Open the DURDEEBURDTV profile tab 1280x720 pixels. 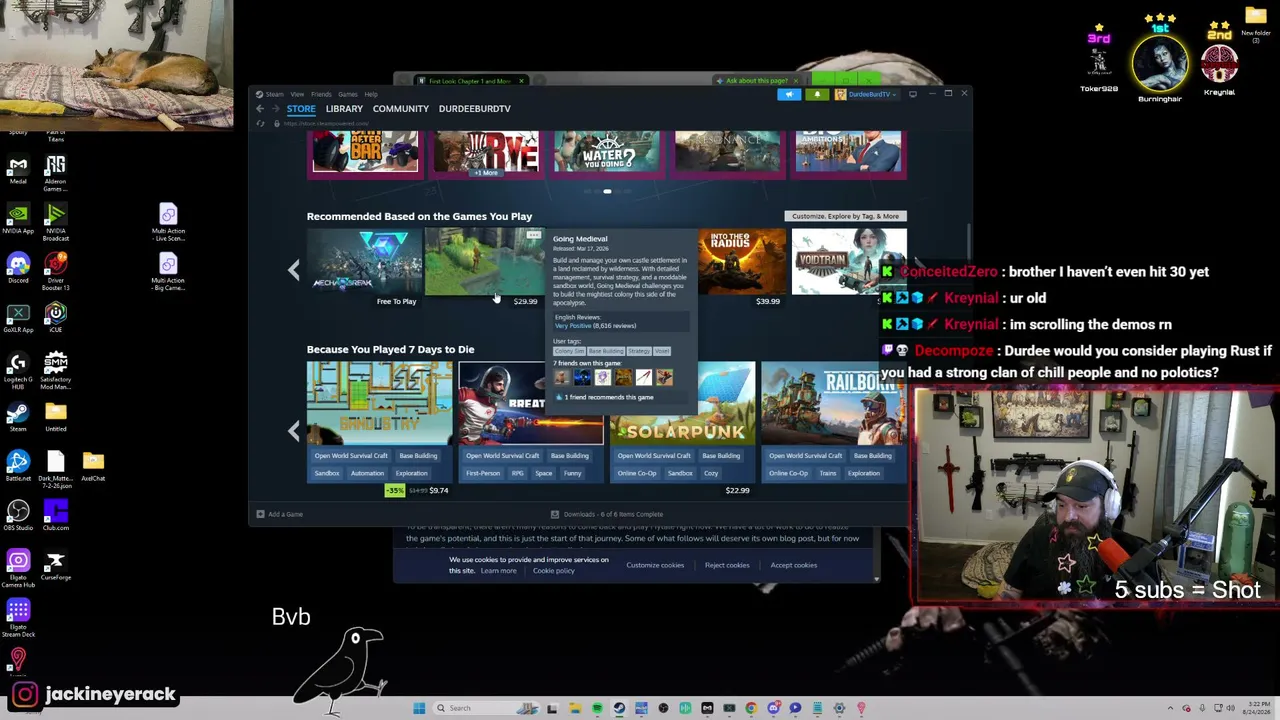point(474,109)
